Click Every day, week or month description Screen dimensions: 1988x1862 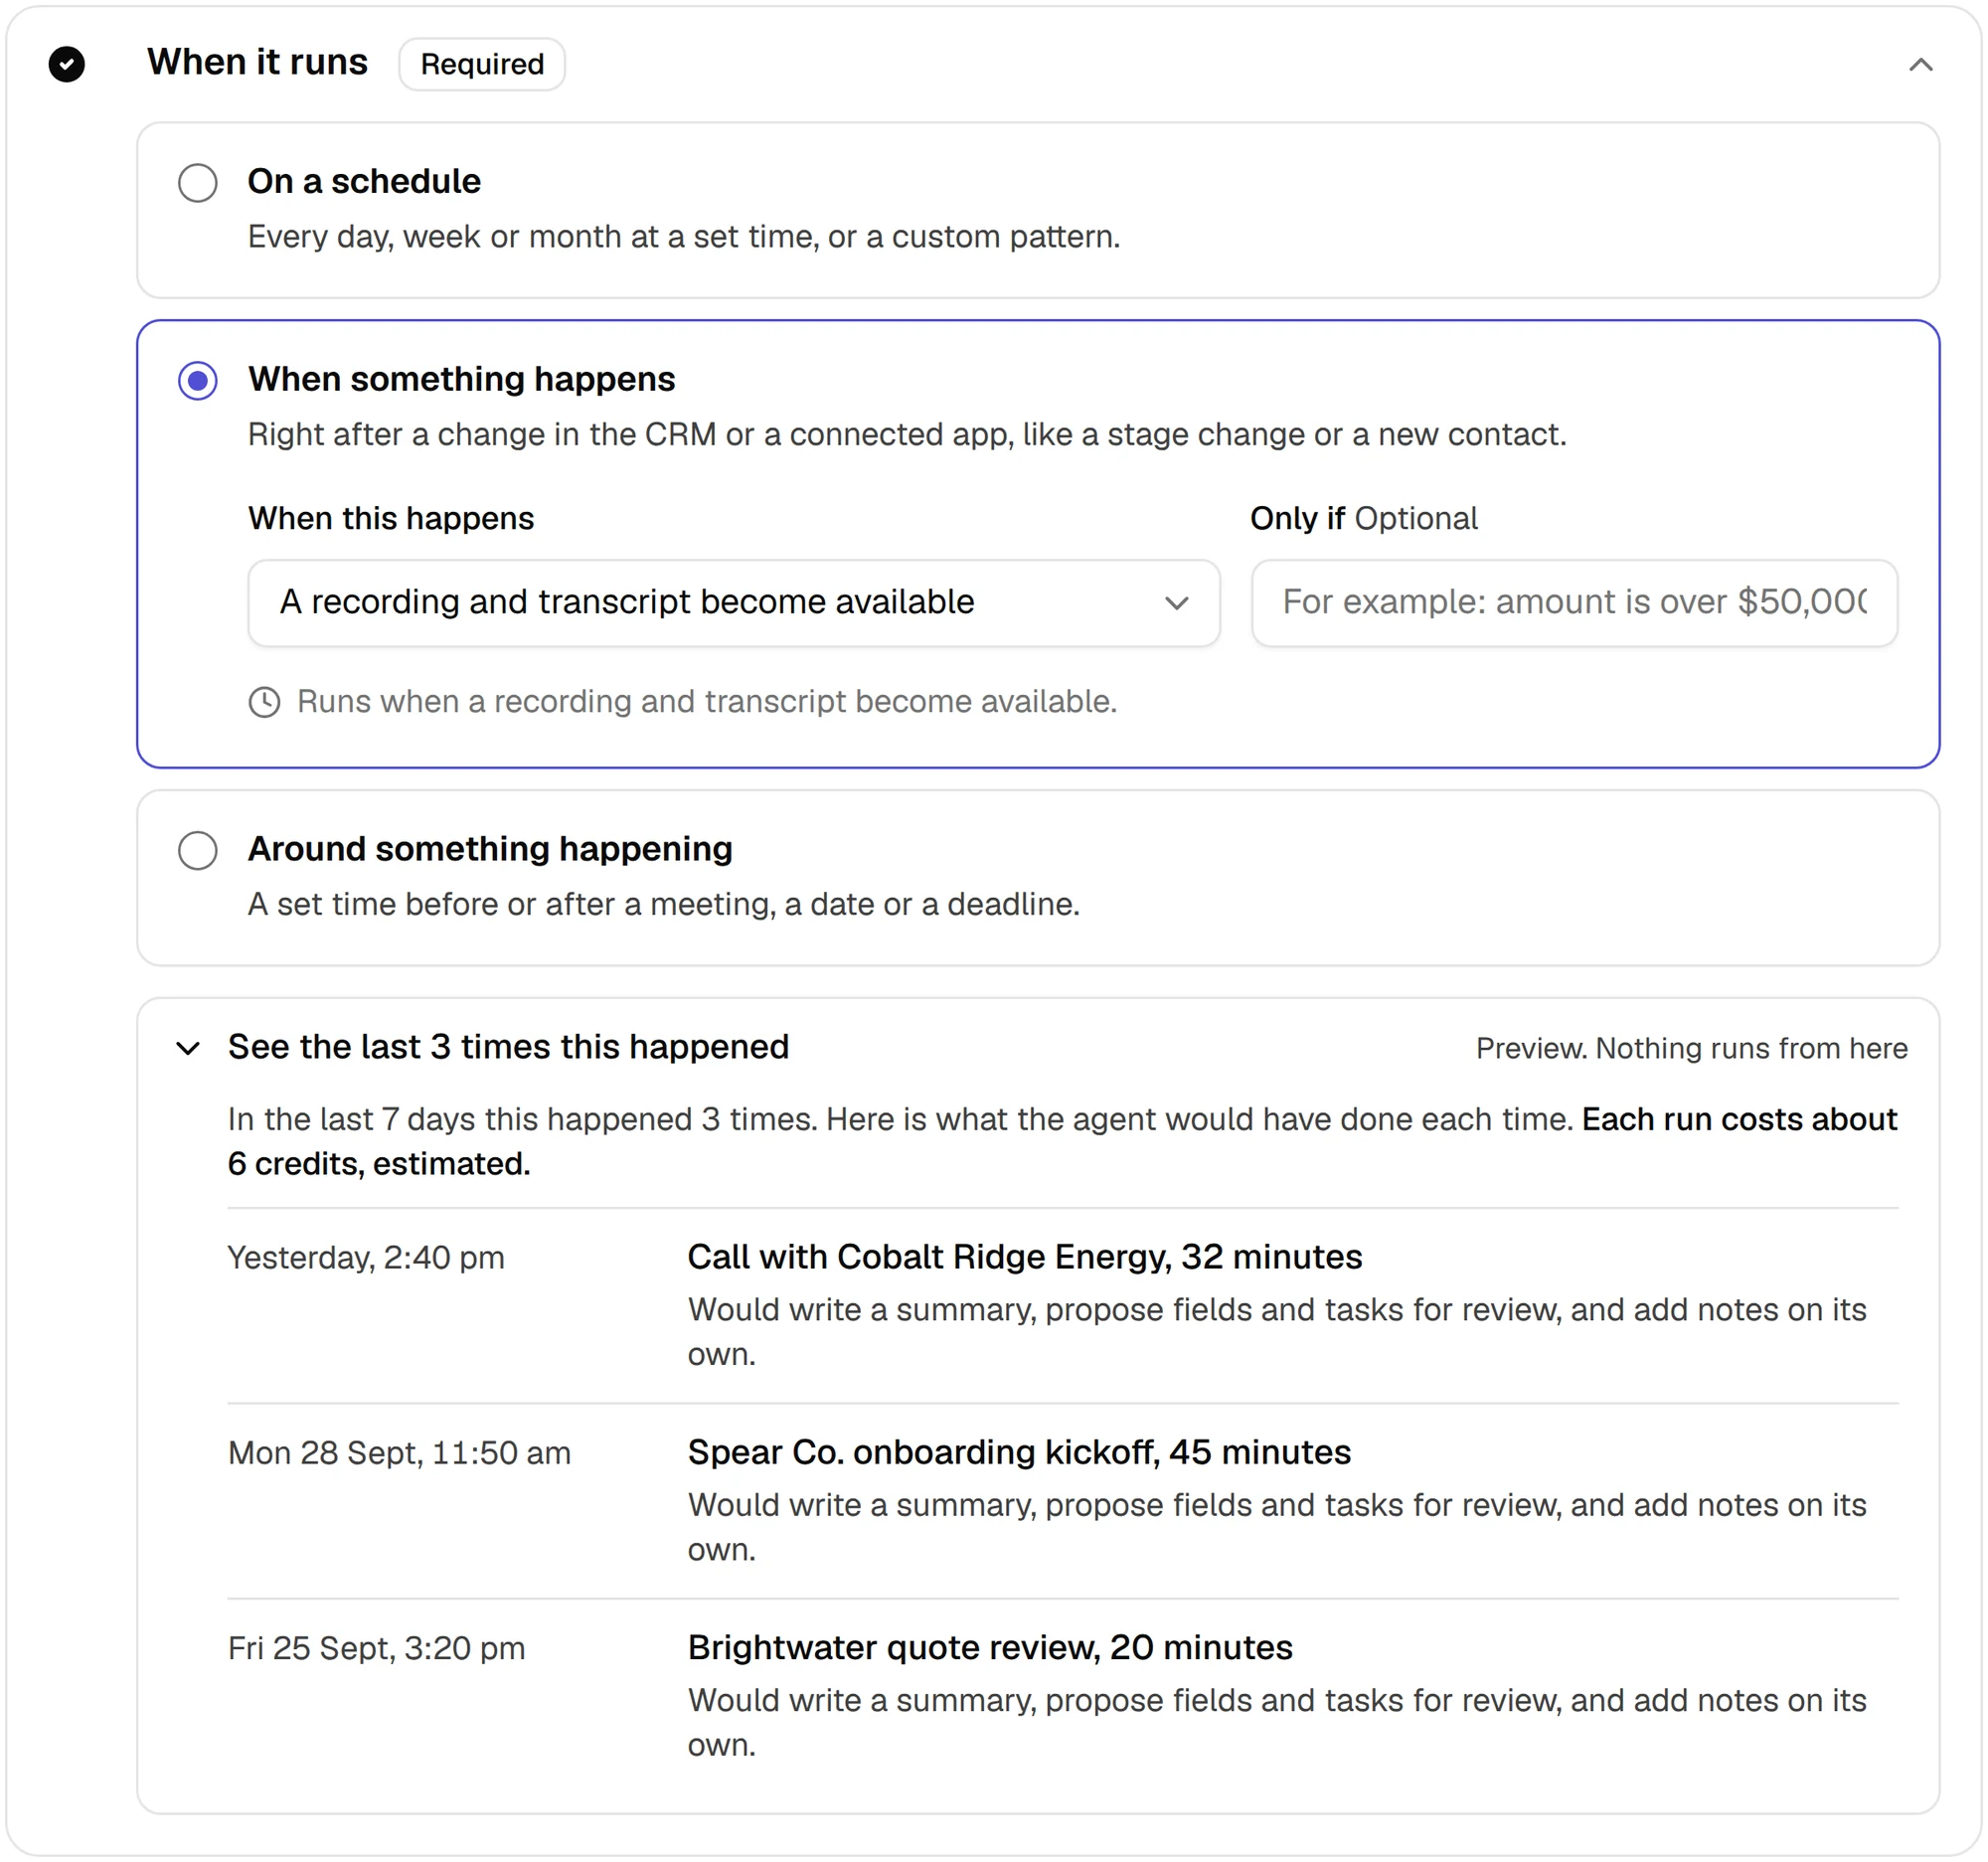point(684,237)
